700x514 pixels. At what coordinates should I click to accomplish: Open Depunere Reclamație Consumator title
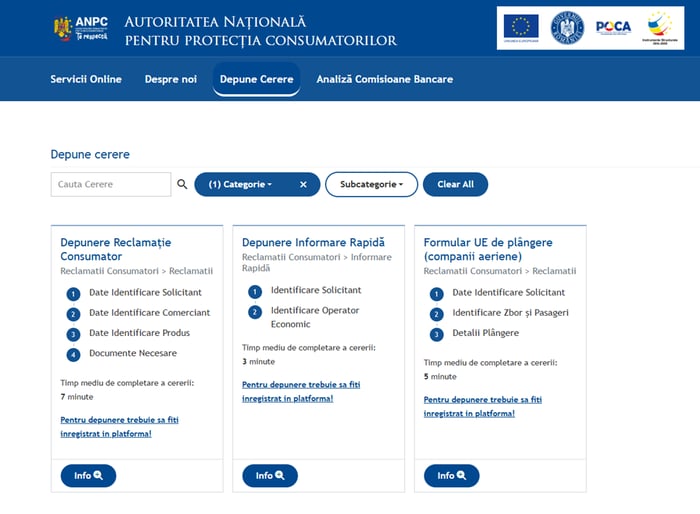[116, 249]
